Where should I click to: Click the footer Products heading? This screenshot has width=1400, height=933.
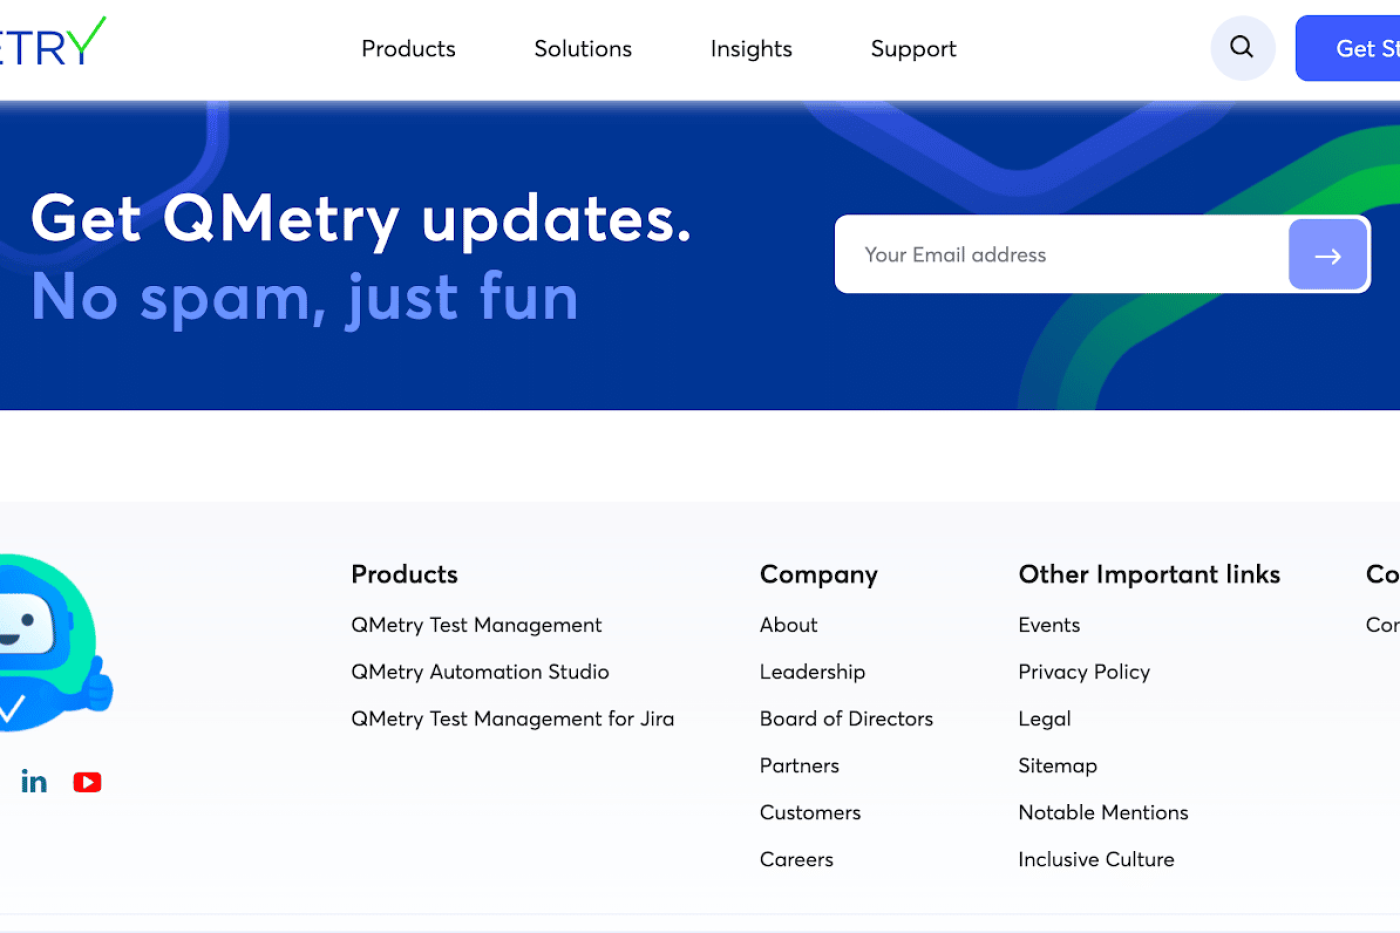[x=404, y=574]
